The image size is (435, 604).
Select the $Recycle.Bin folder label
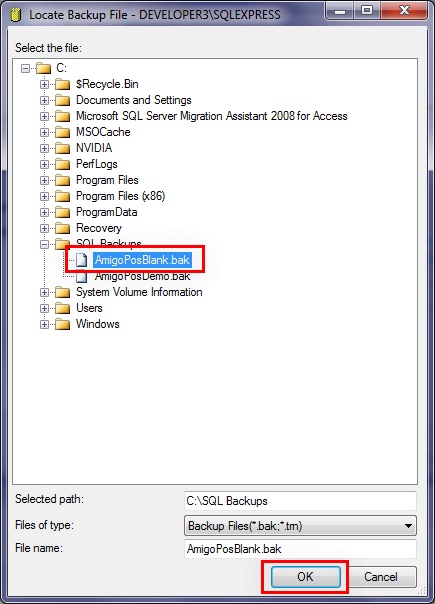pyautogui.click(x=107, y=84)
